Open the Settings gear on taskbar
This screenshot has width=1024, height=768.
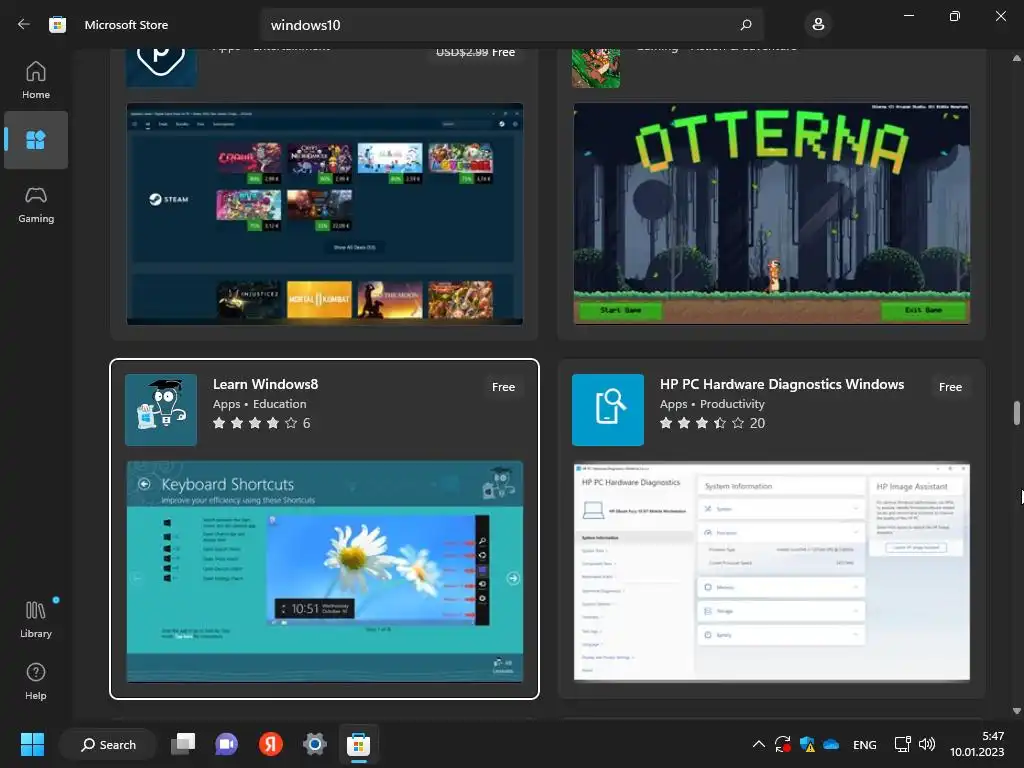point(314,744)
